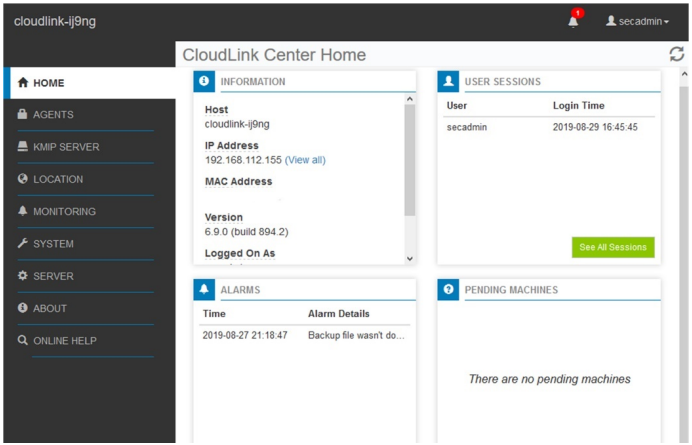Click the login time 2019-08-29 16:45:45
The height and width of the screenshot is (445, 692).
click(x=595, y=127)
